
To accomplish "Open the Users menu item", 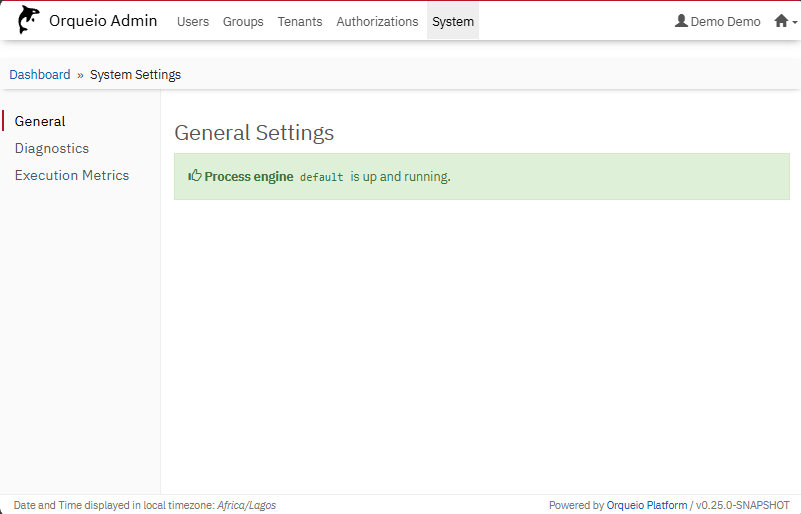I will click(193, 21).
